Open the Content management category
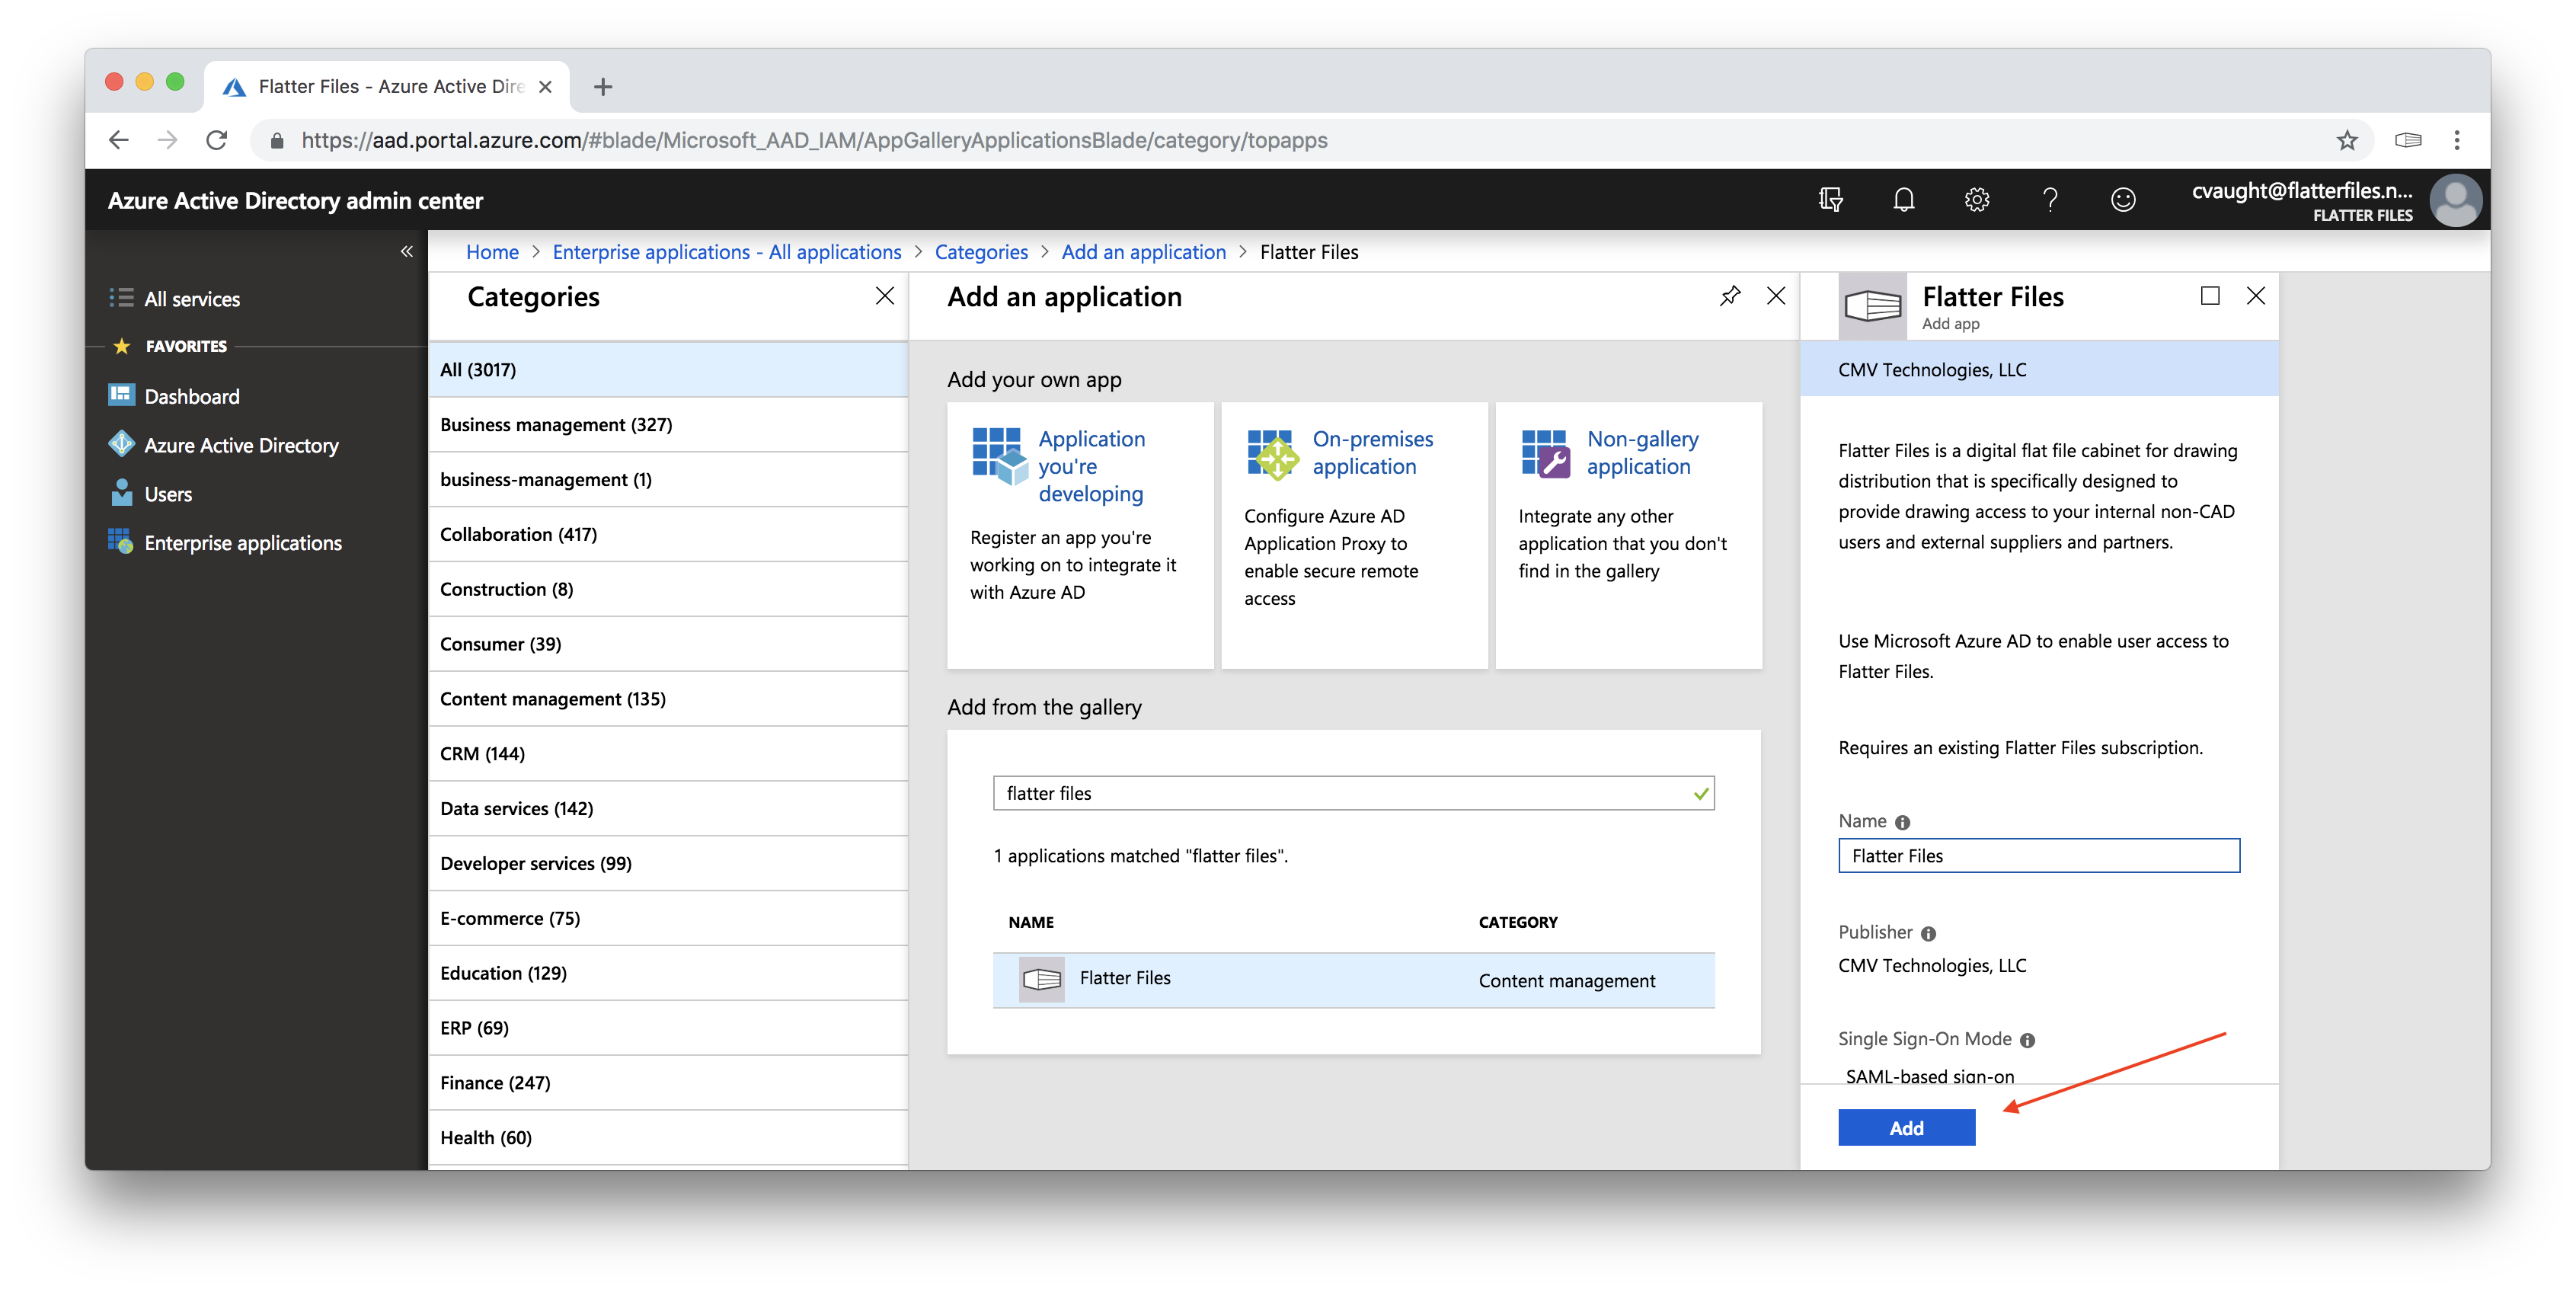 (x=555, y=697)
